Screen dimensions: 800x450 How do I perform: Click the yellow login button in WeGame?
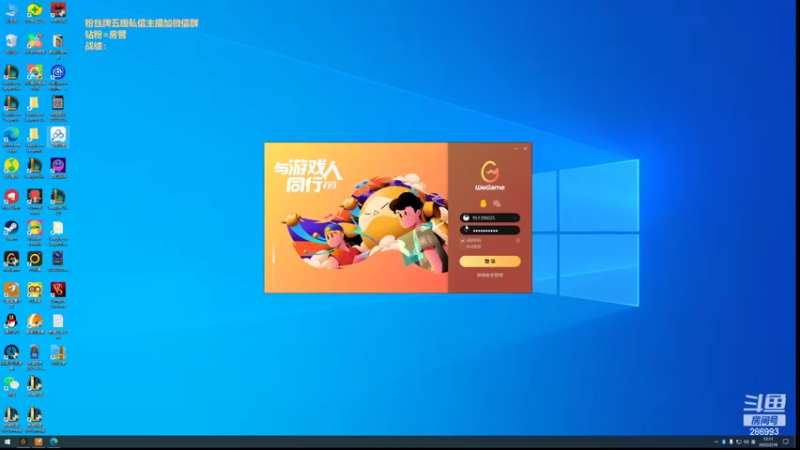coord(490,261)
